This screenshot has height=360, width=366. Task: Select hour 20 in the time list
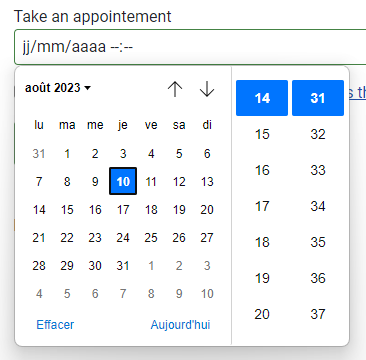tap(262, 314)
